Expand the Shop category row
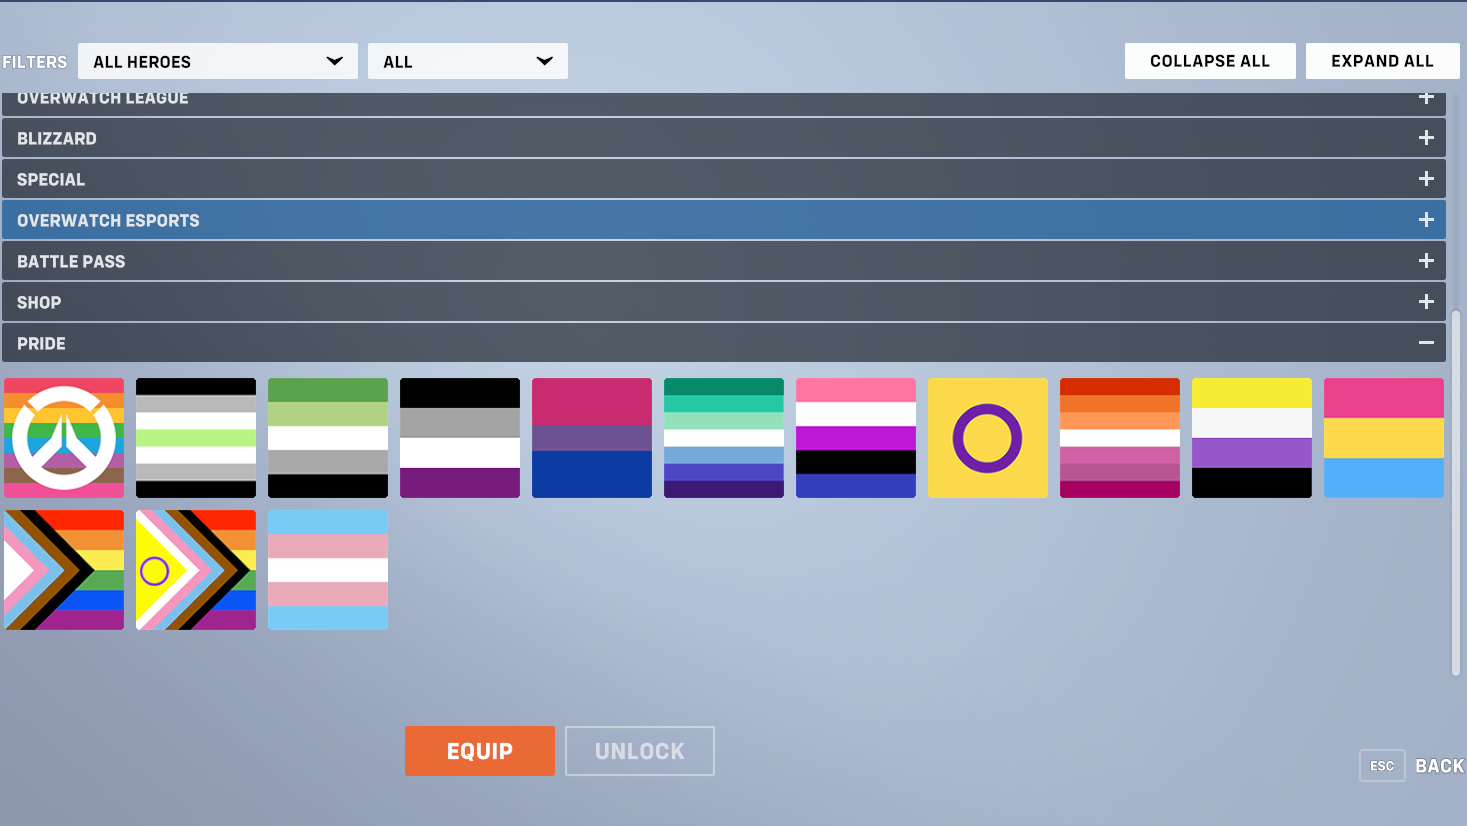Screen dimensions: 1467x826 (724, 302)
